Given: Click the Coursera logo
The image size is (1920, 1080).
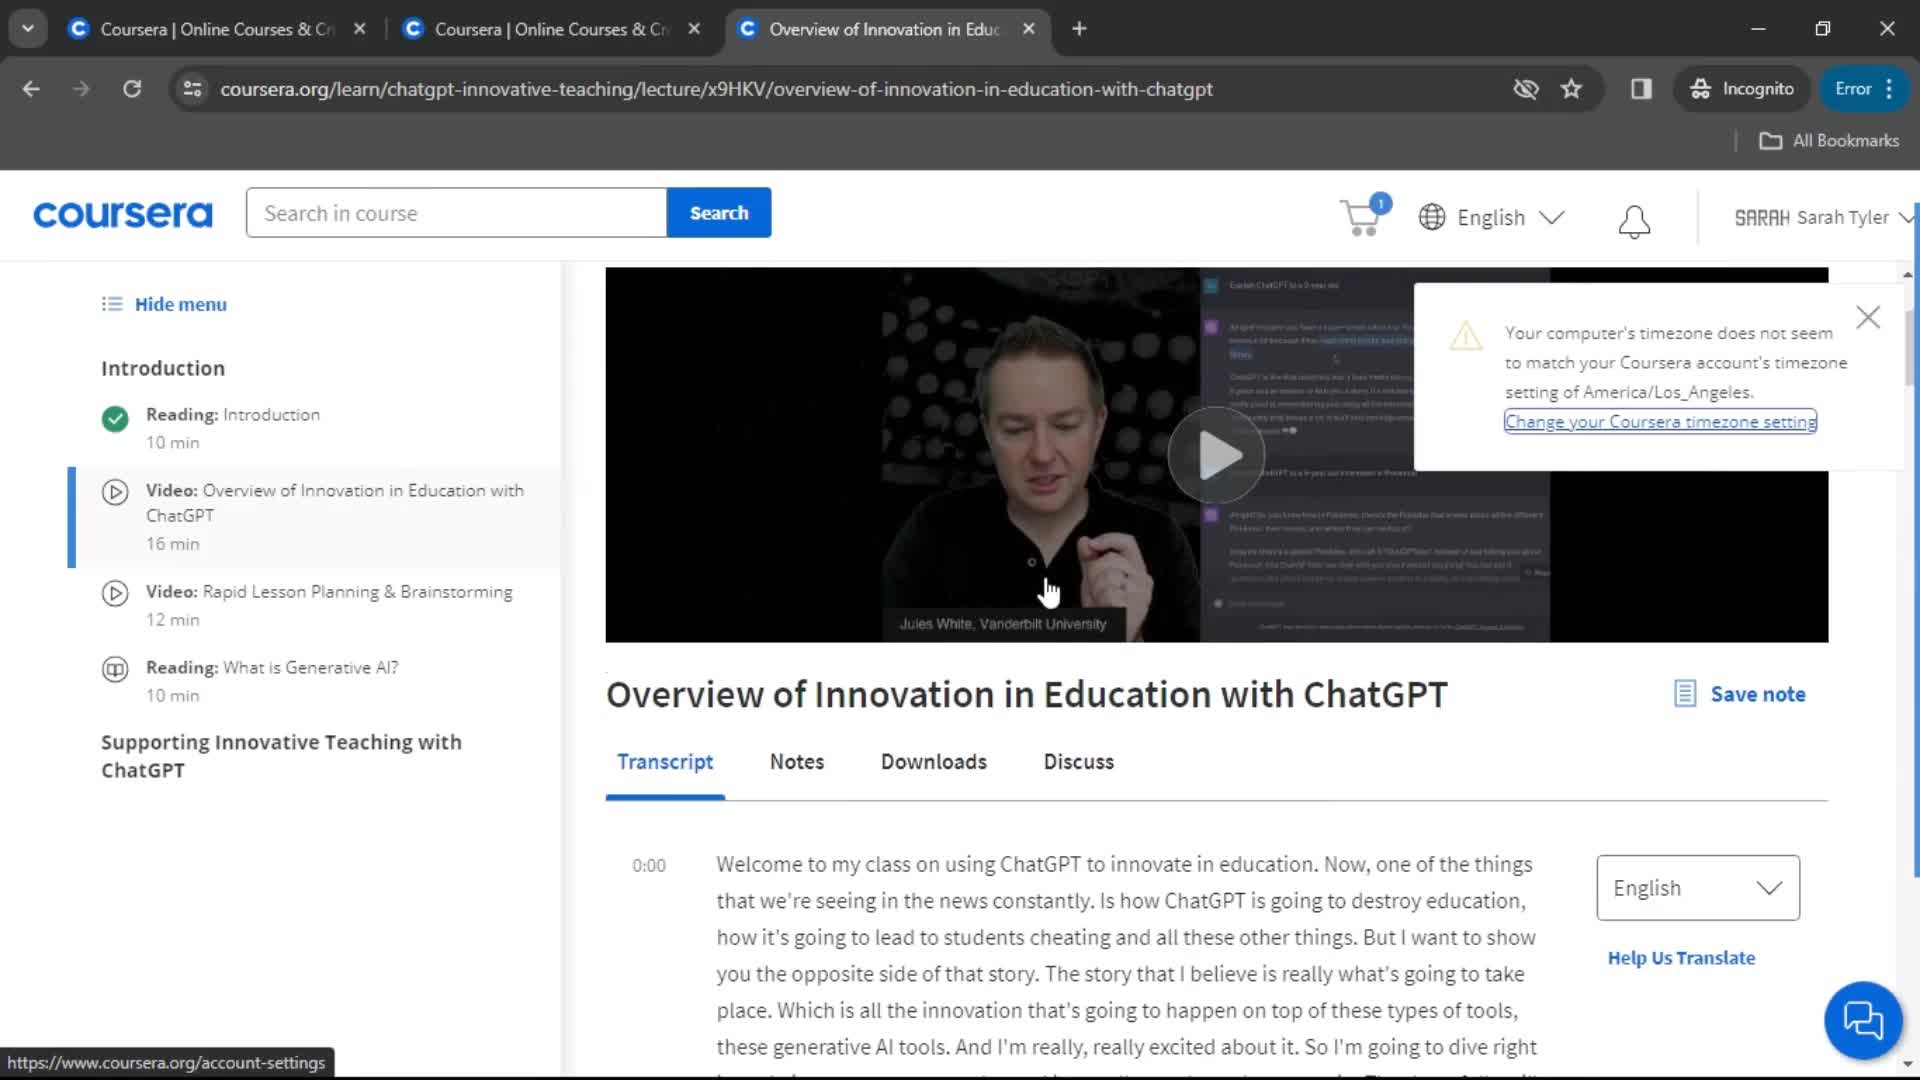Looking at the screenshot, I should (123, 214).
